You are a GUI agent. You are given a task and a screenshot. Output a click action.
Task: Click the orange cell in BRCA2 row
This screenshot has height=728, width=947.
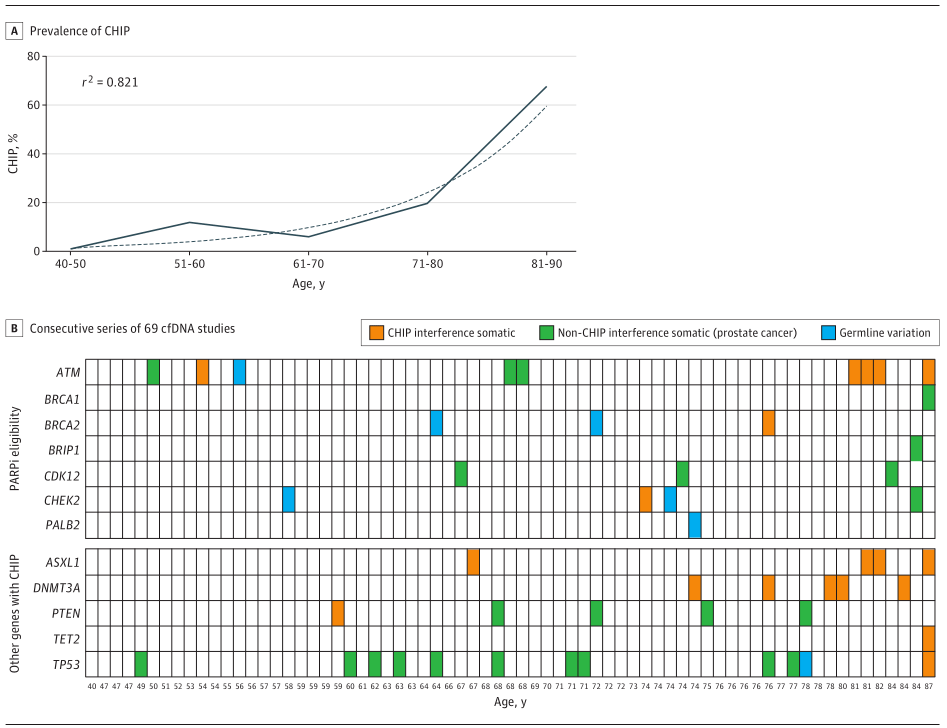768,422
